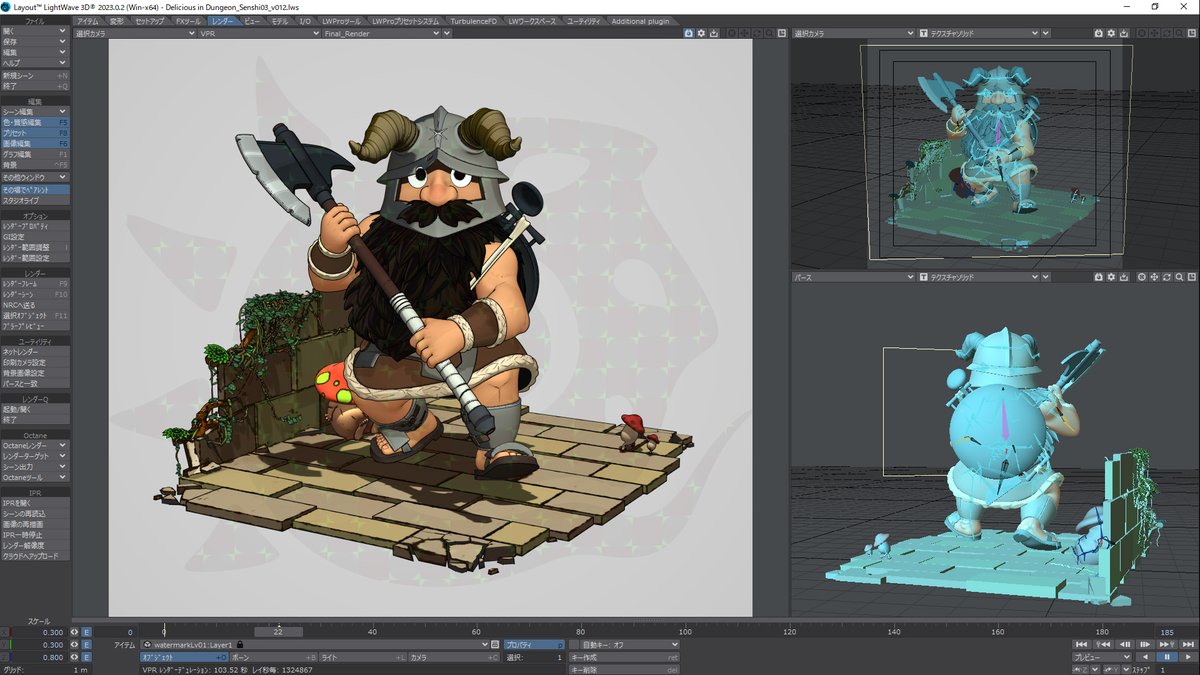Viewport: 1200px width, 675px height.
Task: Click the move-view icon in top-right viewport
Action: point(1155,33)
